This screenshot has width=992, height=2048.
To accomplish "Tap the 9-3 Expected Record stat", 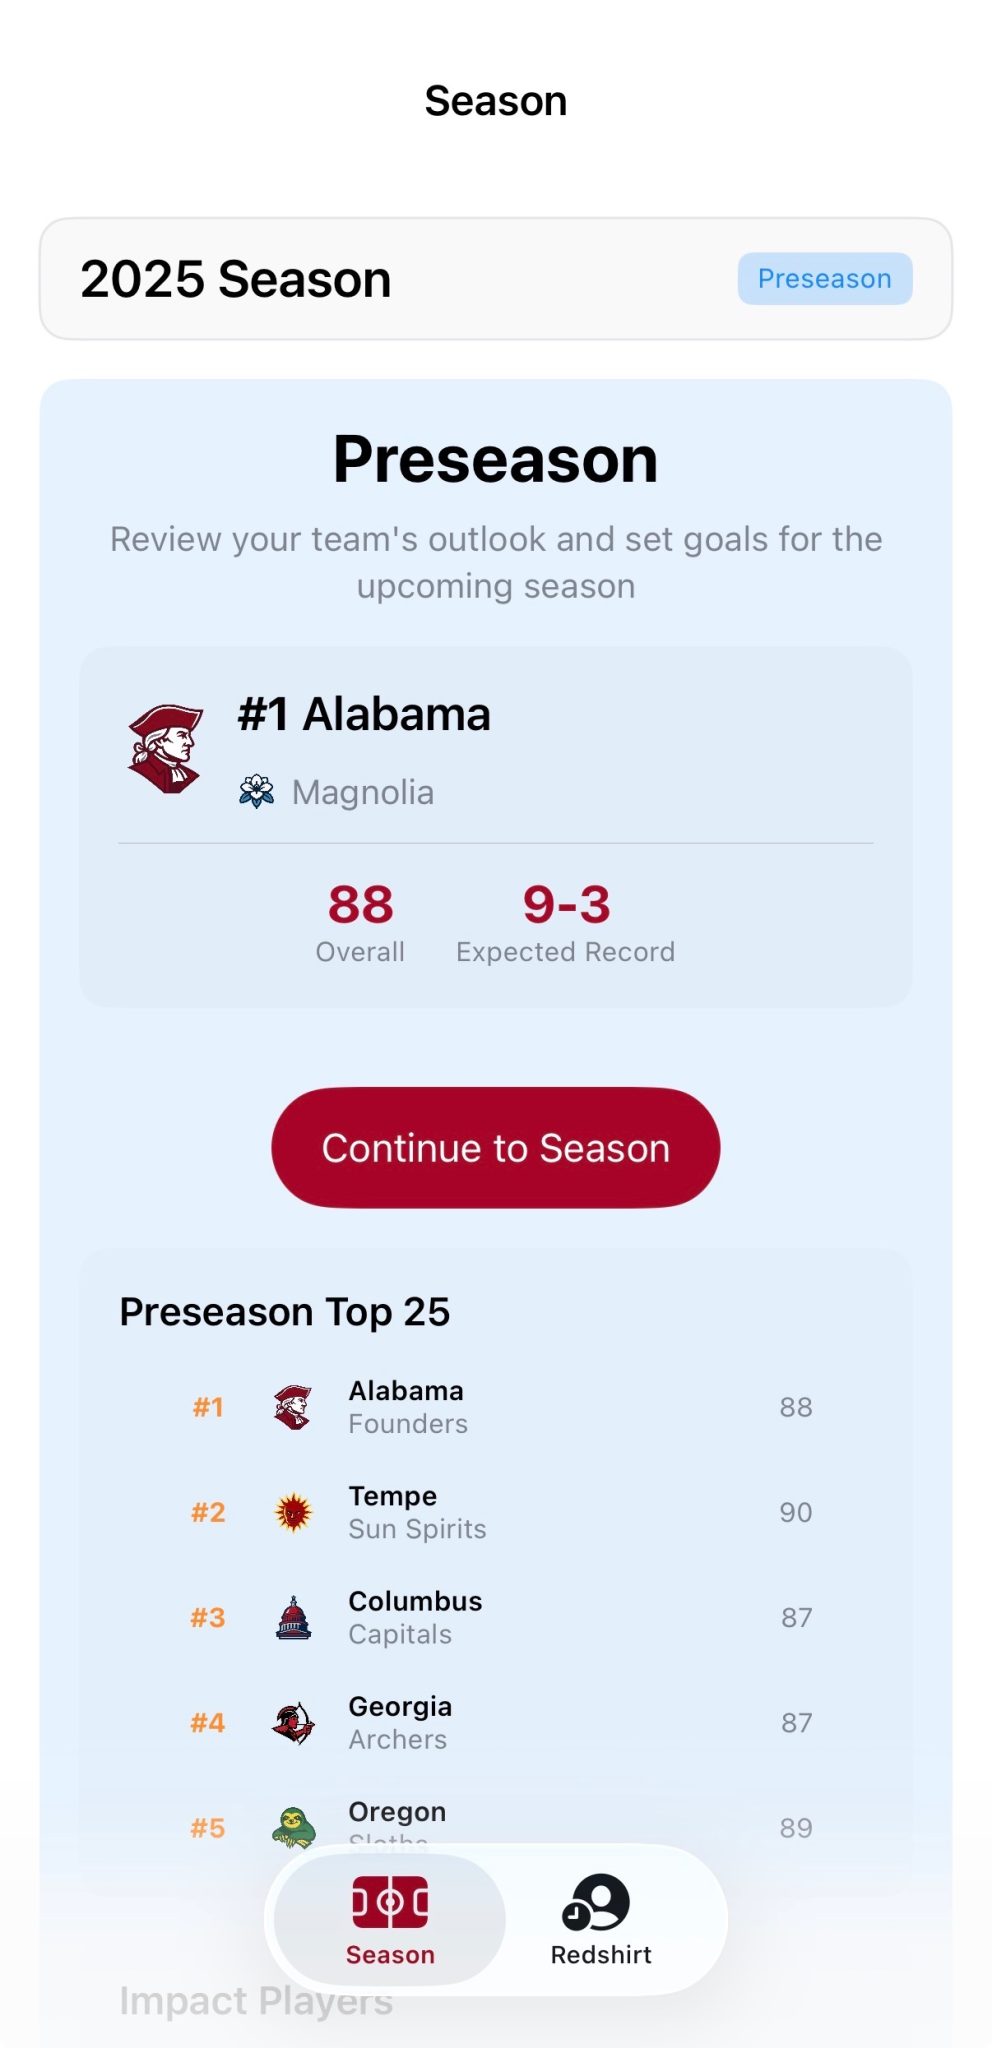I will pos(566,922).
